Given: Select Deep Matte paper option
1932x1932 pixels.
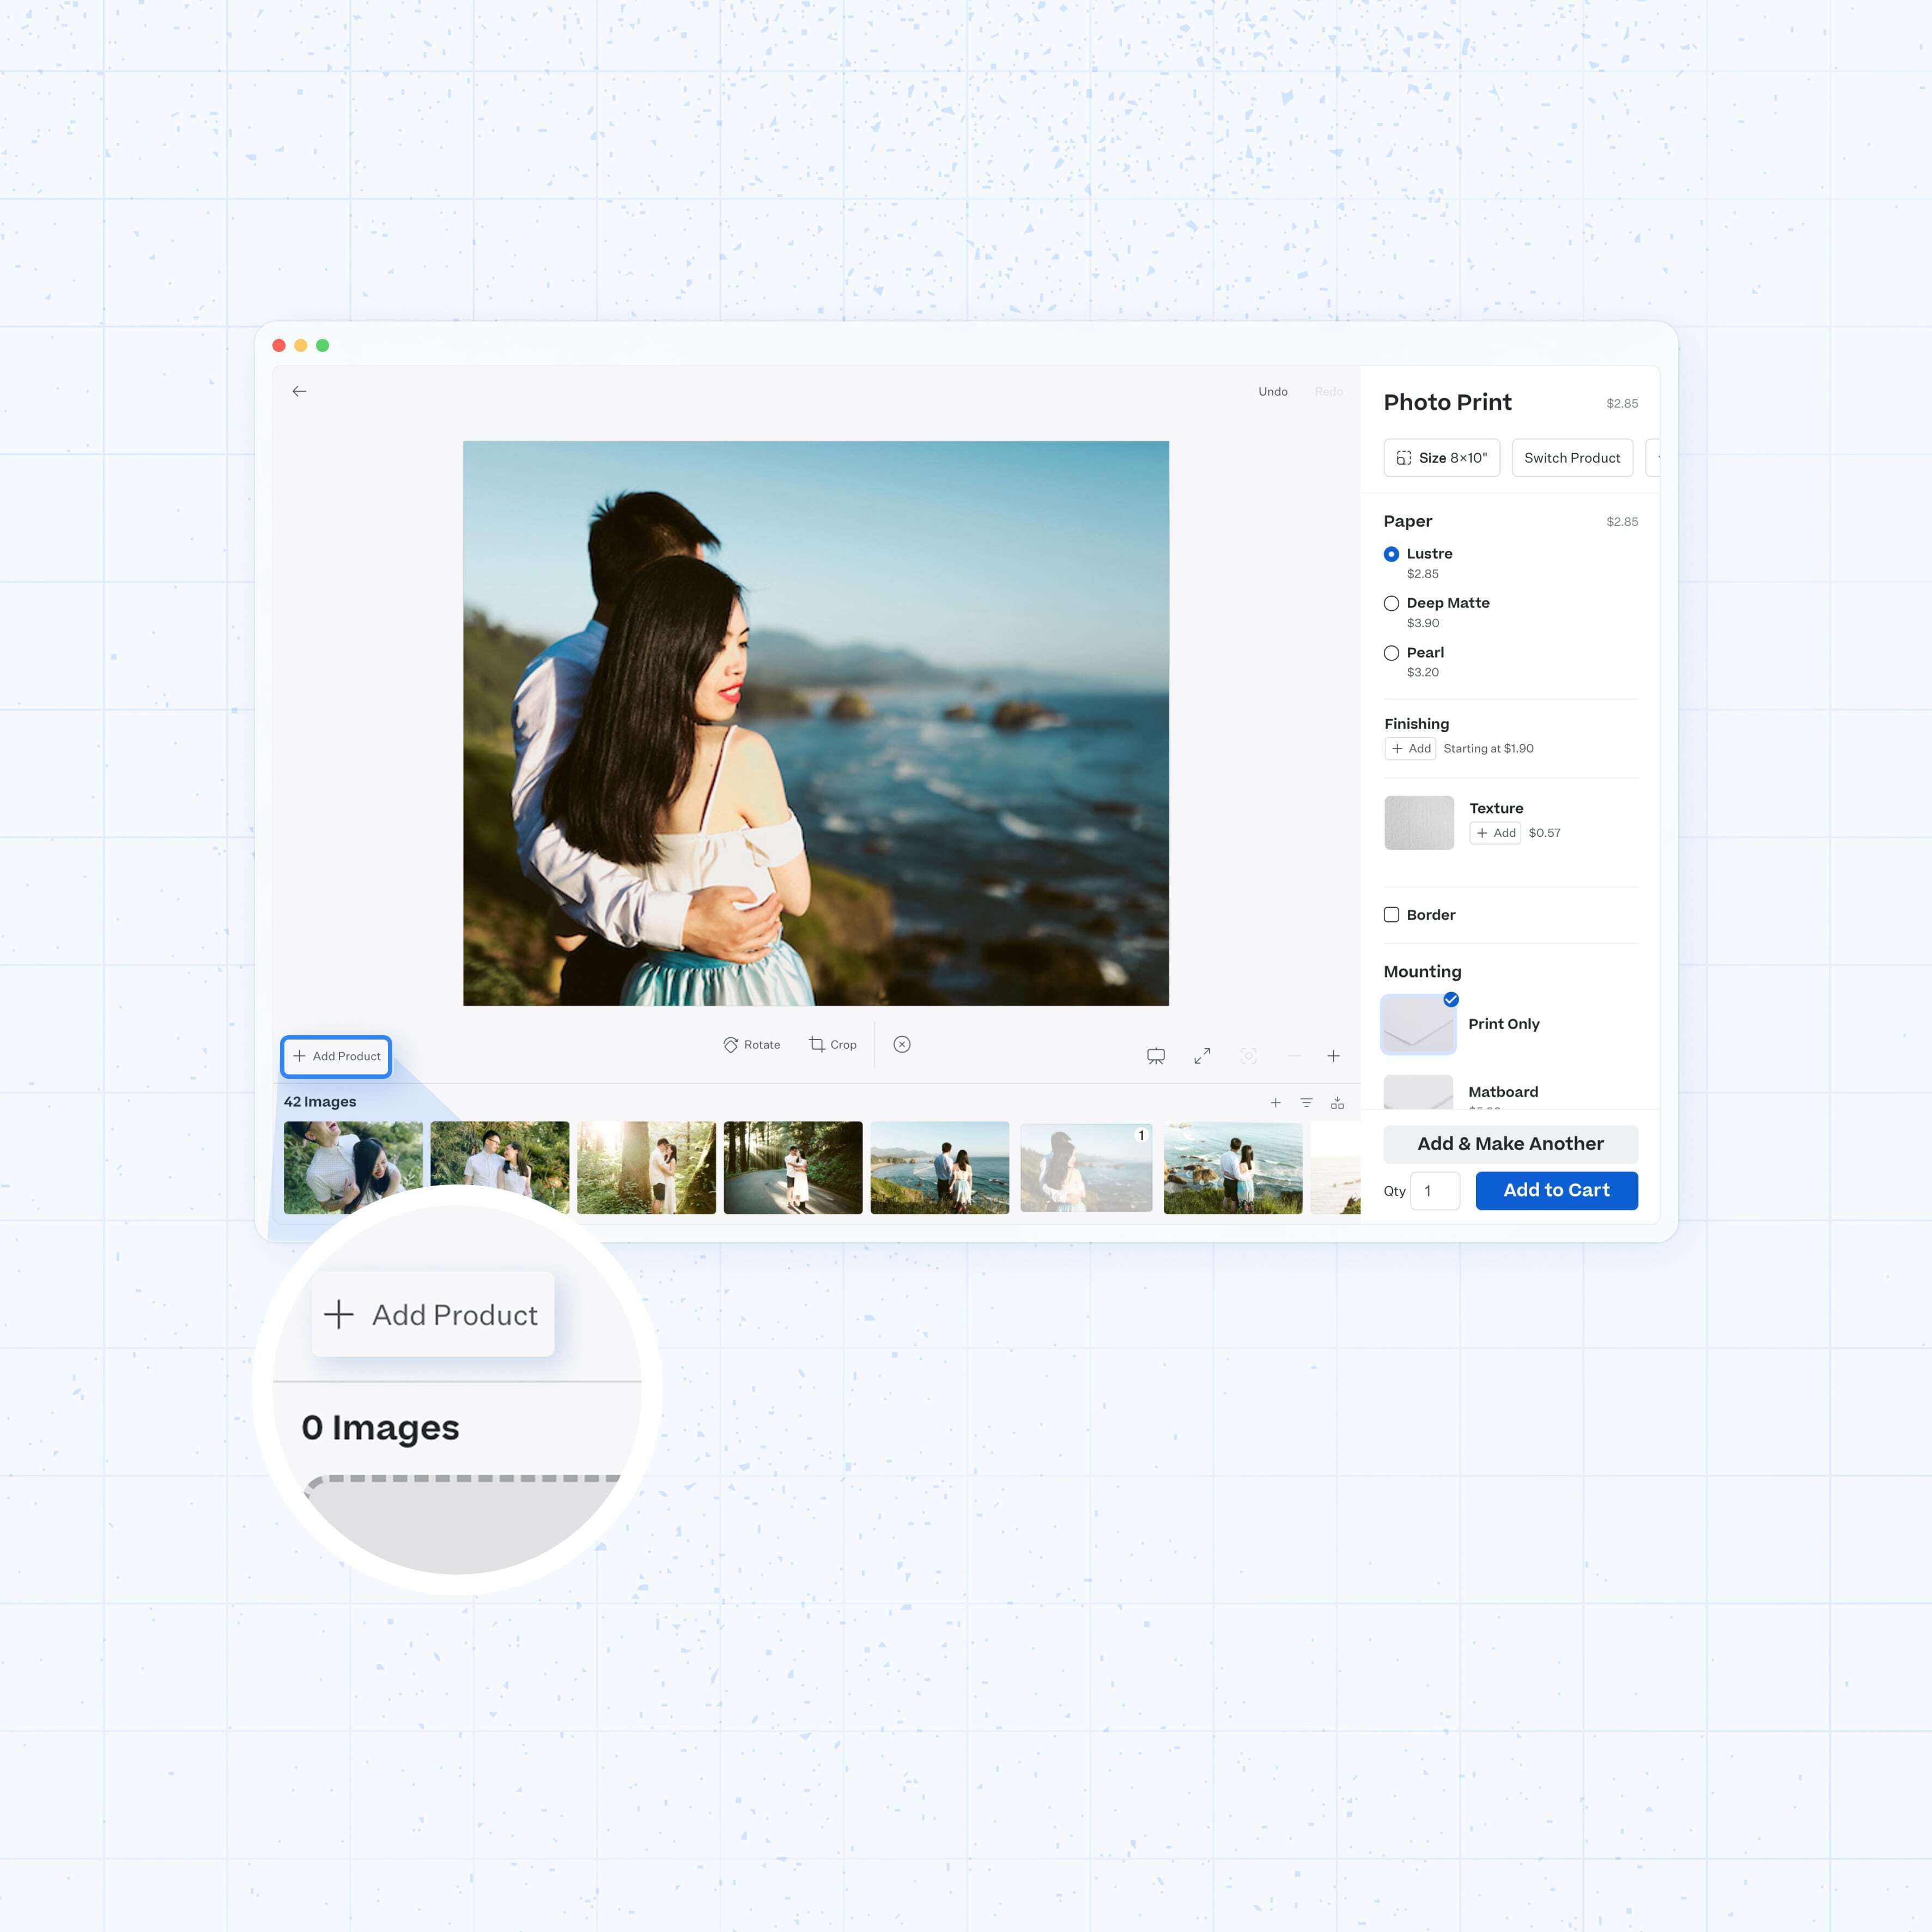Looking at the screenshot, I should click(x=1391, y=603).
